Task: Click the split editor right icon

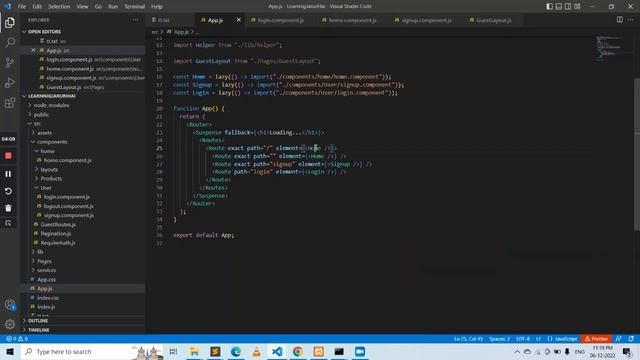Action: click(620, 20)
